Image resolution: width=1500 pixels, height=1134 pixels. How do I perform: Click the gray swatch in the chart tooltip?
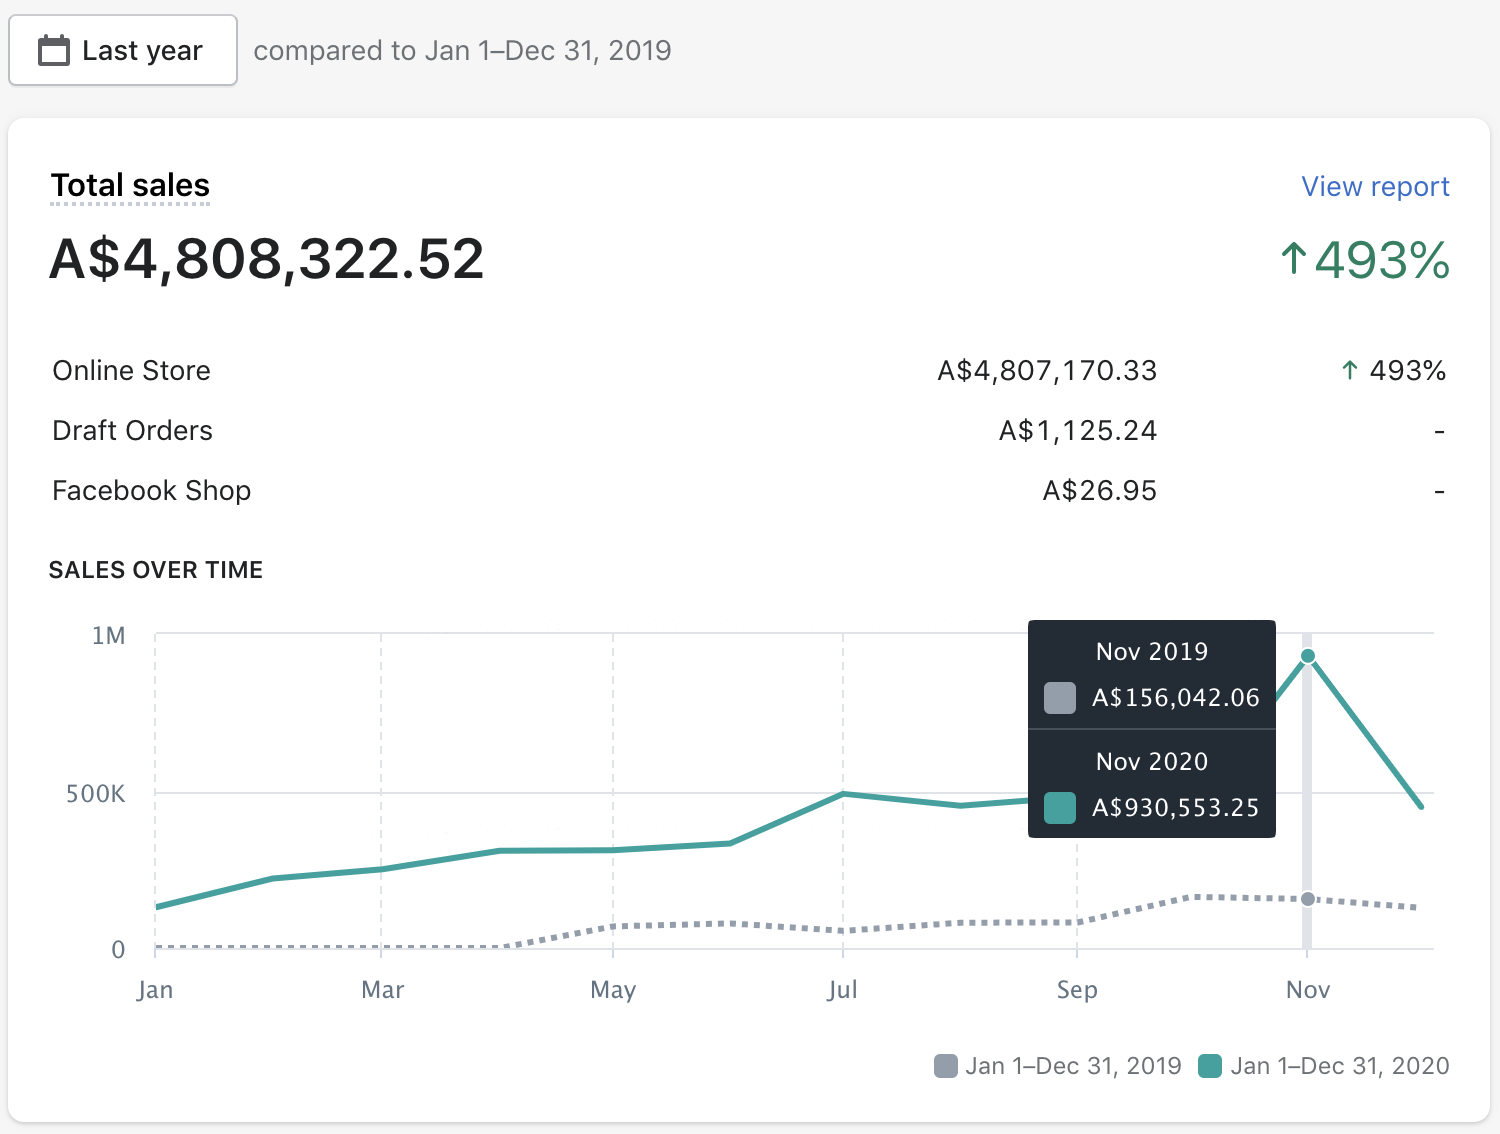(1059, 697)
